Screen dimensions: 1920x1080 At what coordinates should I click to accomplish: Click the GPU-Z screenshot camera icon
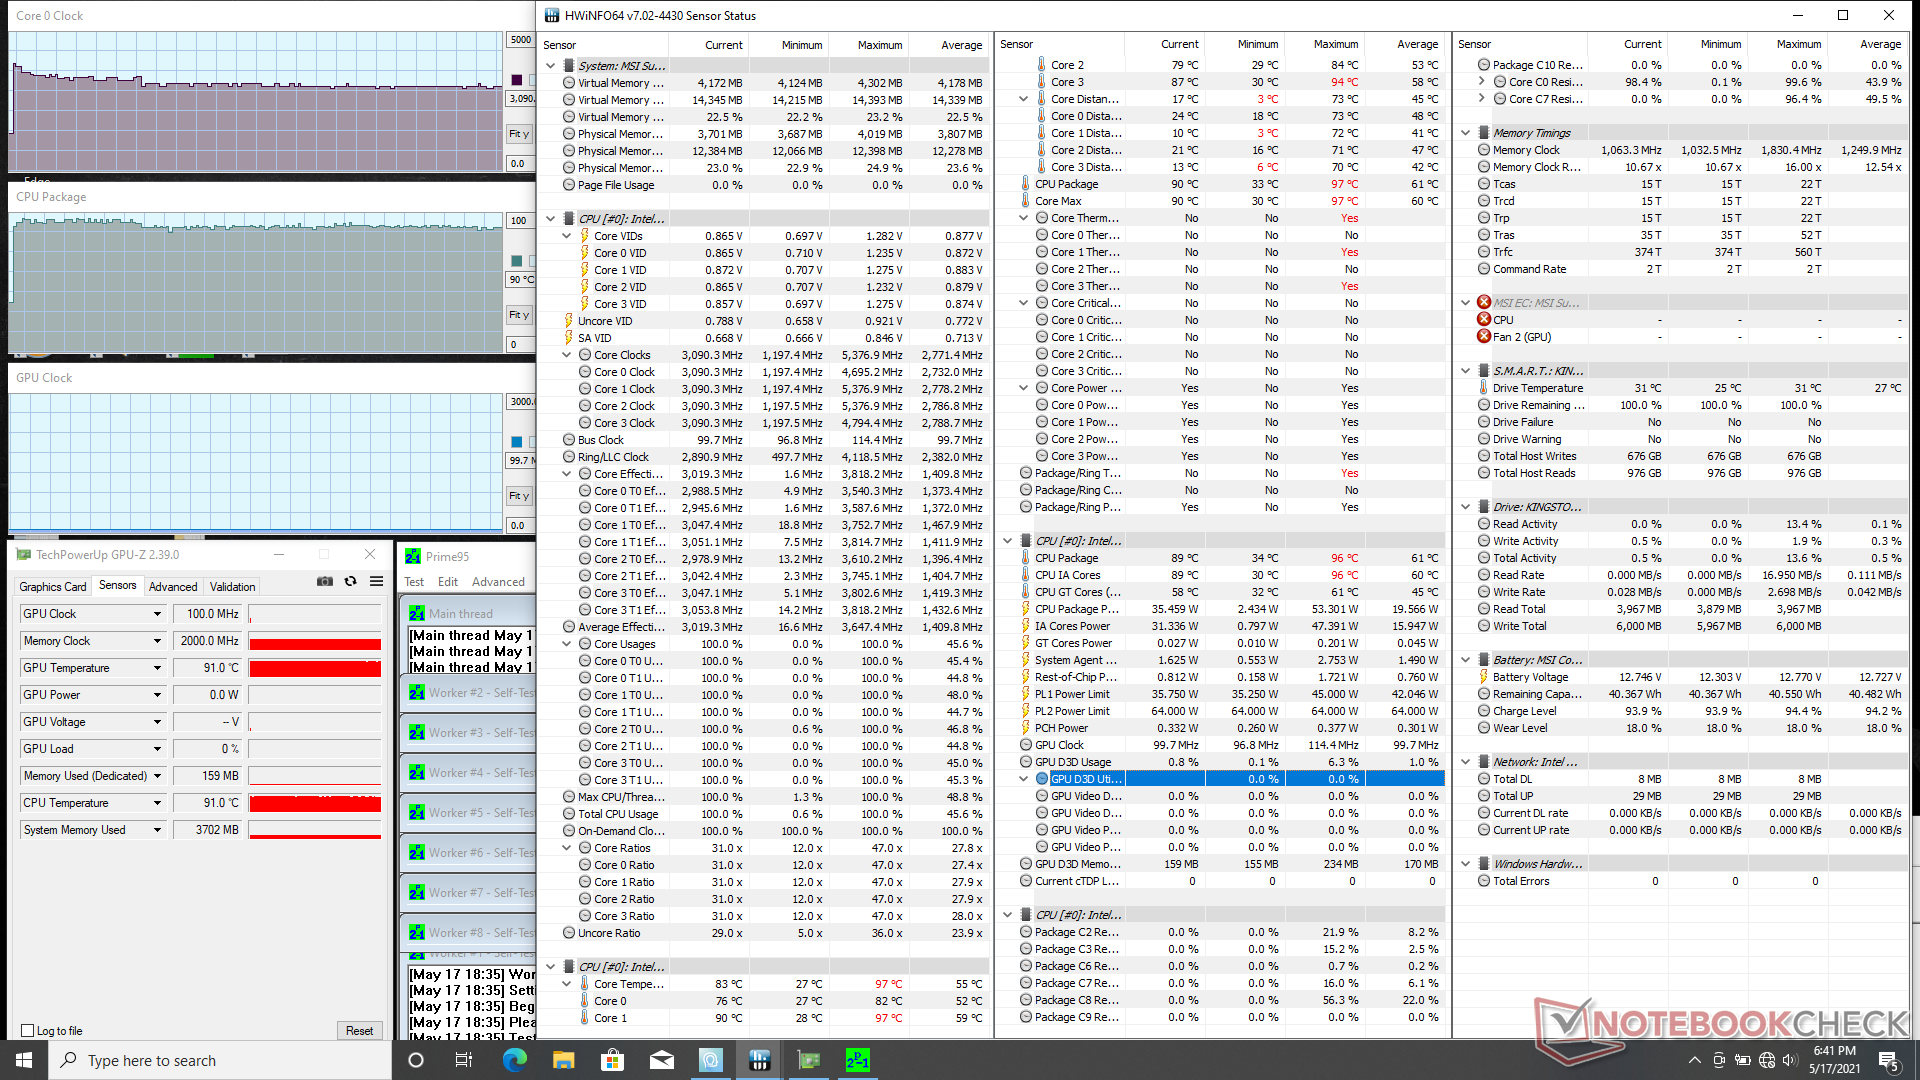(325, 582)
